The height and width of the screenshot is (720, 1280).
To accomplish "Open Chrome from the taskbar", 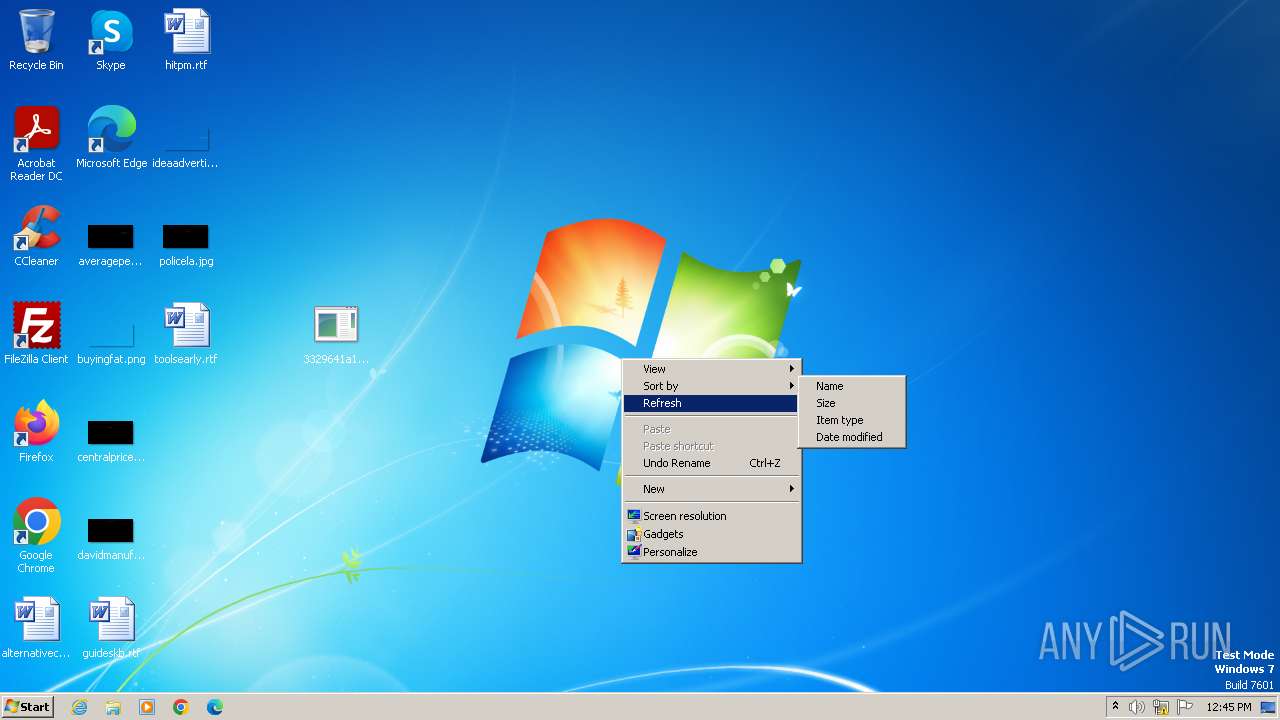I will (181, 707).
